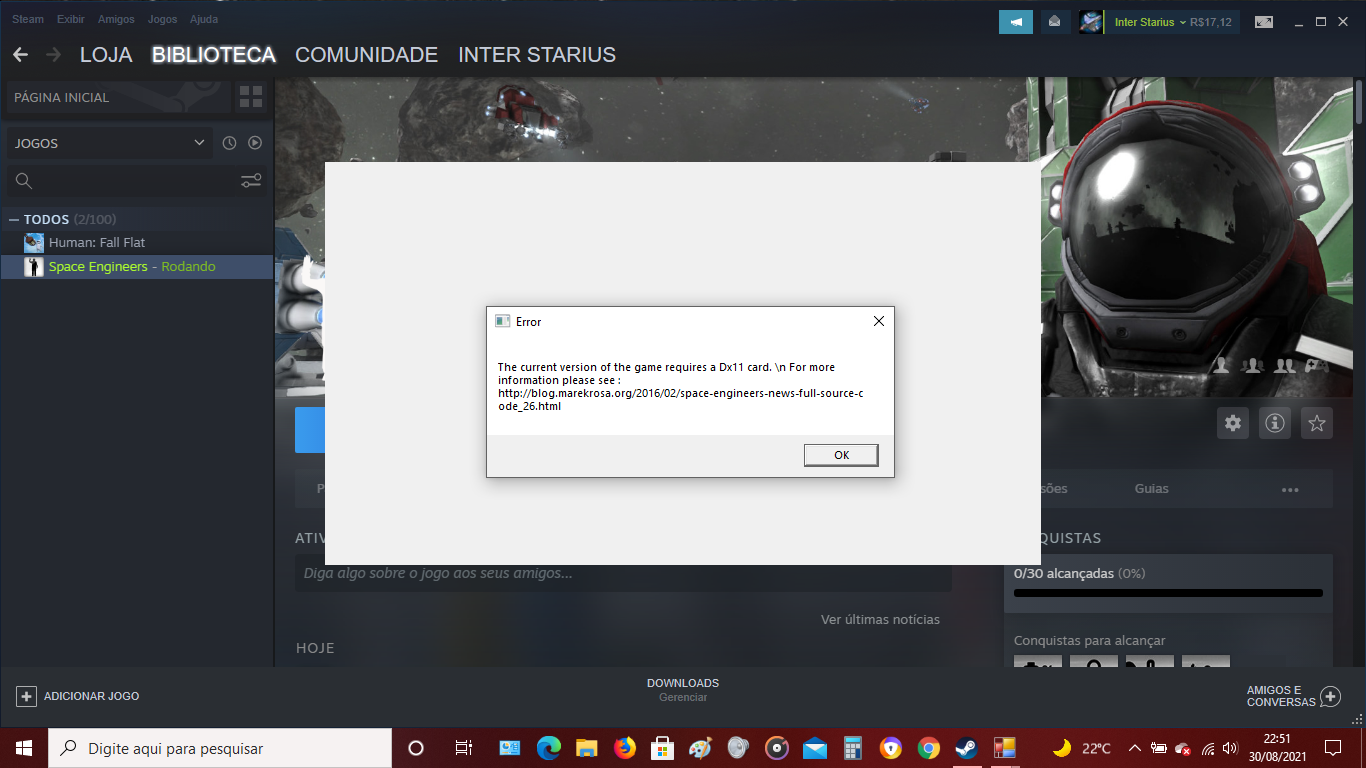Open the Windows notification center
1366x768 pixels.
point(1333,748)
